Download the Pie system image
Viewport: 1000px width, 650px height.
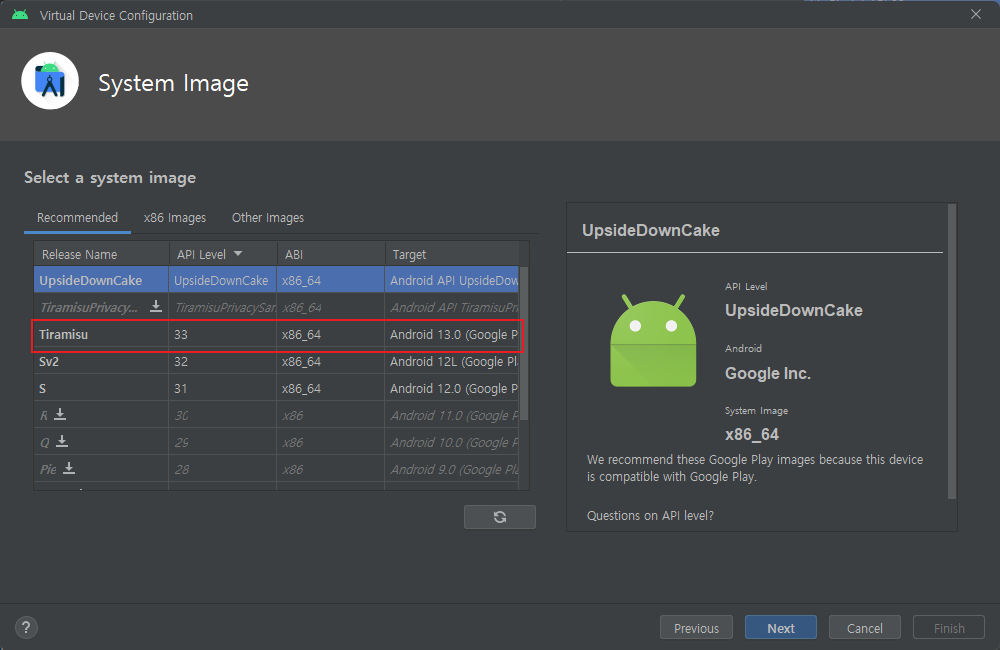click(69, 468)
